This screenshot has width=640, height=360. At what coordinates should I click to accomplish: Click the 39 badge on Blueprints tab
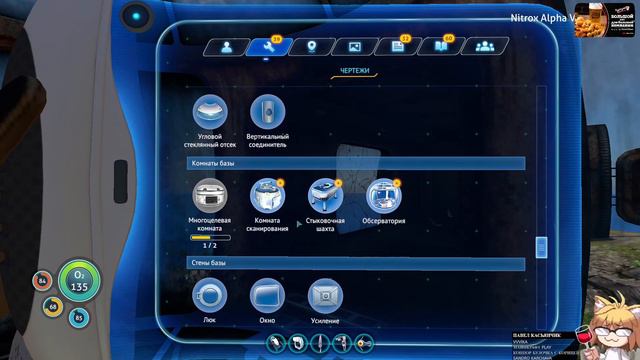(x=277, y=39)
